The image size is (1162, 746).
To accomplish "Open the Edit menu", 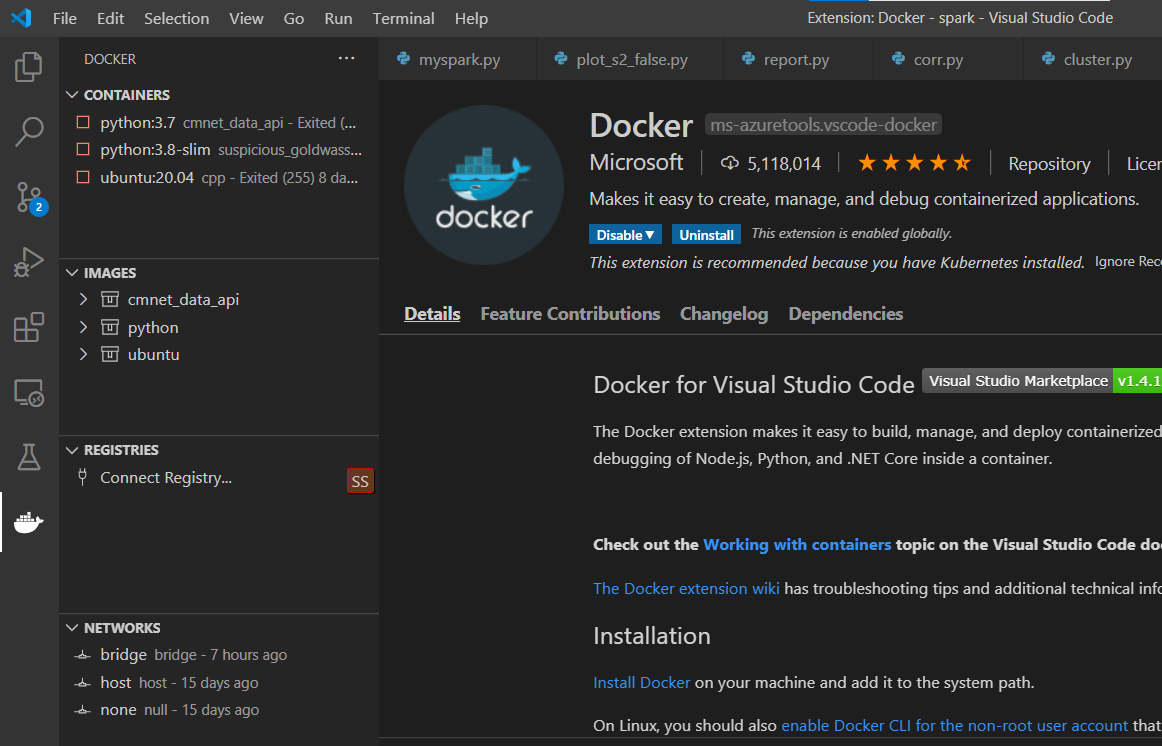I will click(x=110, y=19).
